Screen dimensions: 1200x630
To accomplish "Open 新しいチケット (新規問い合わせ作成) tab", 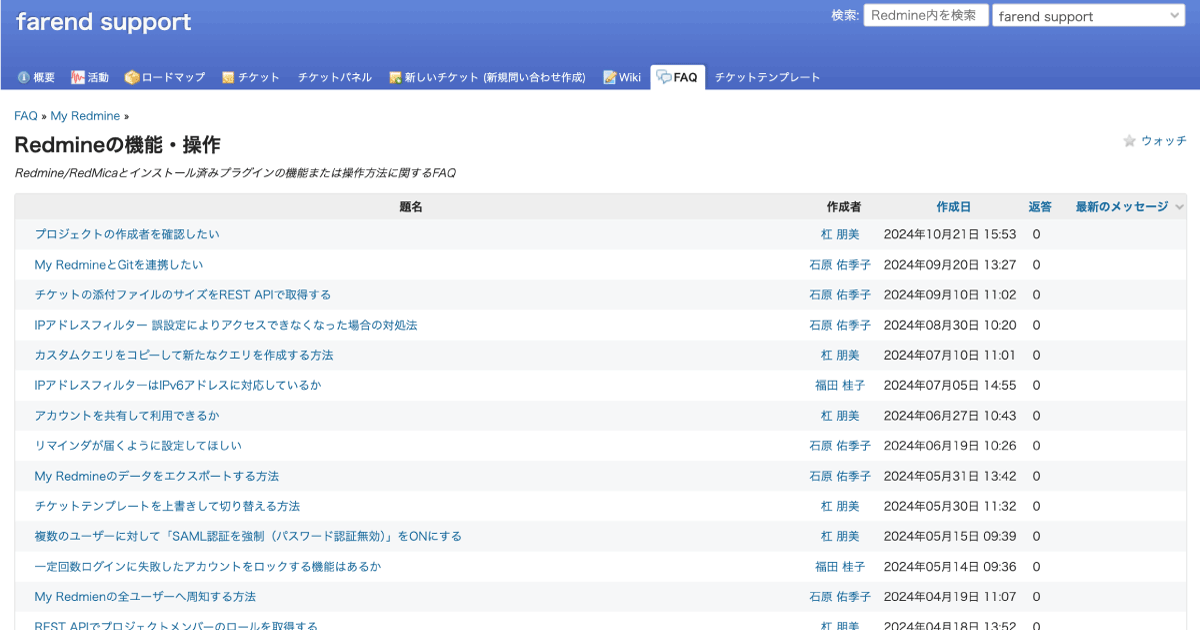I will [488, 77].
